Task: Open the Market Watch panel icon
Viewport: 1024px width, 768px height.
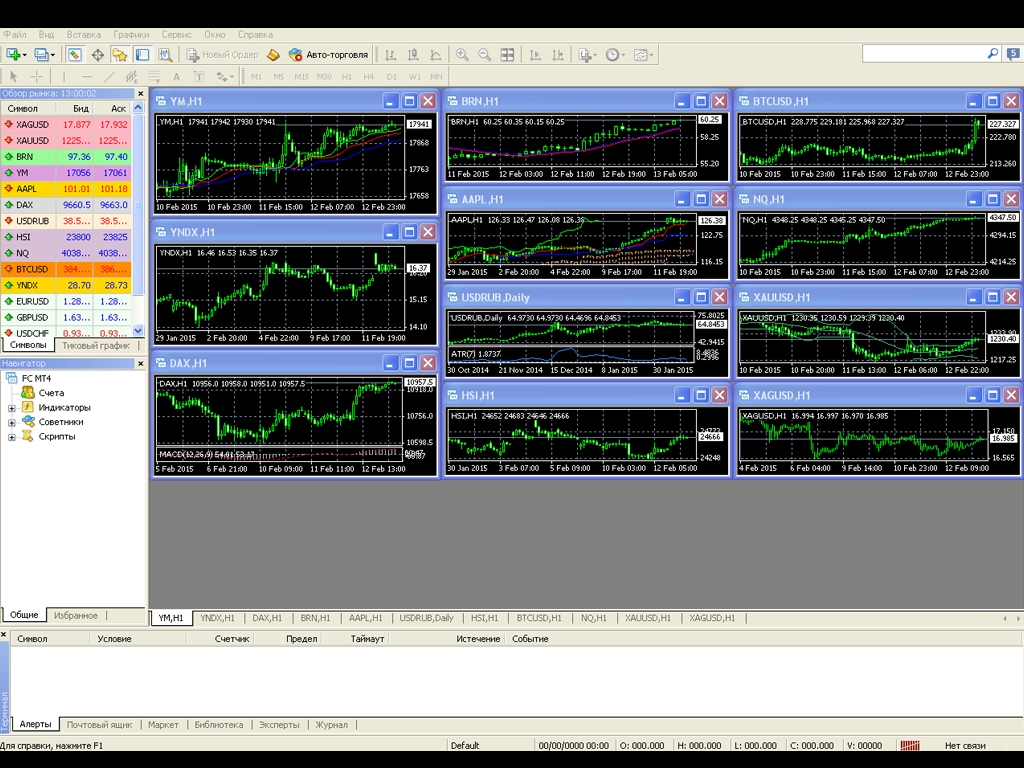Action: [x=75, y=55]
